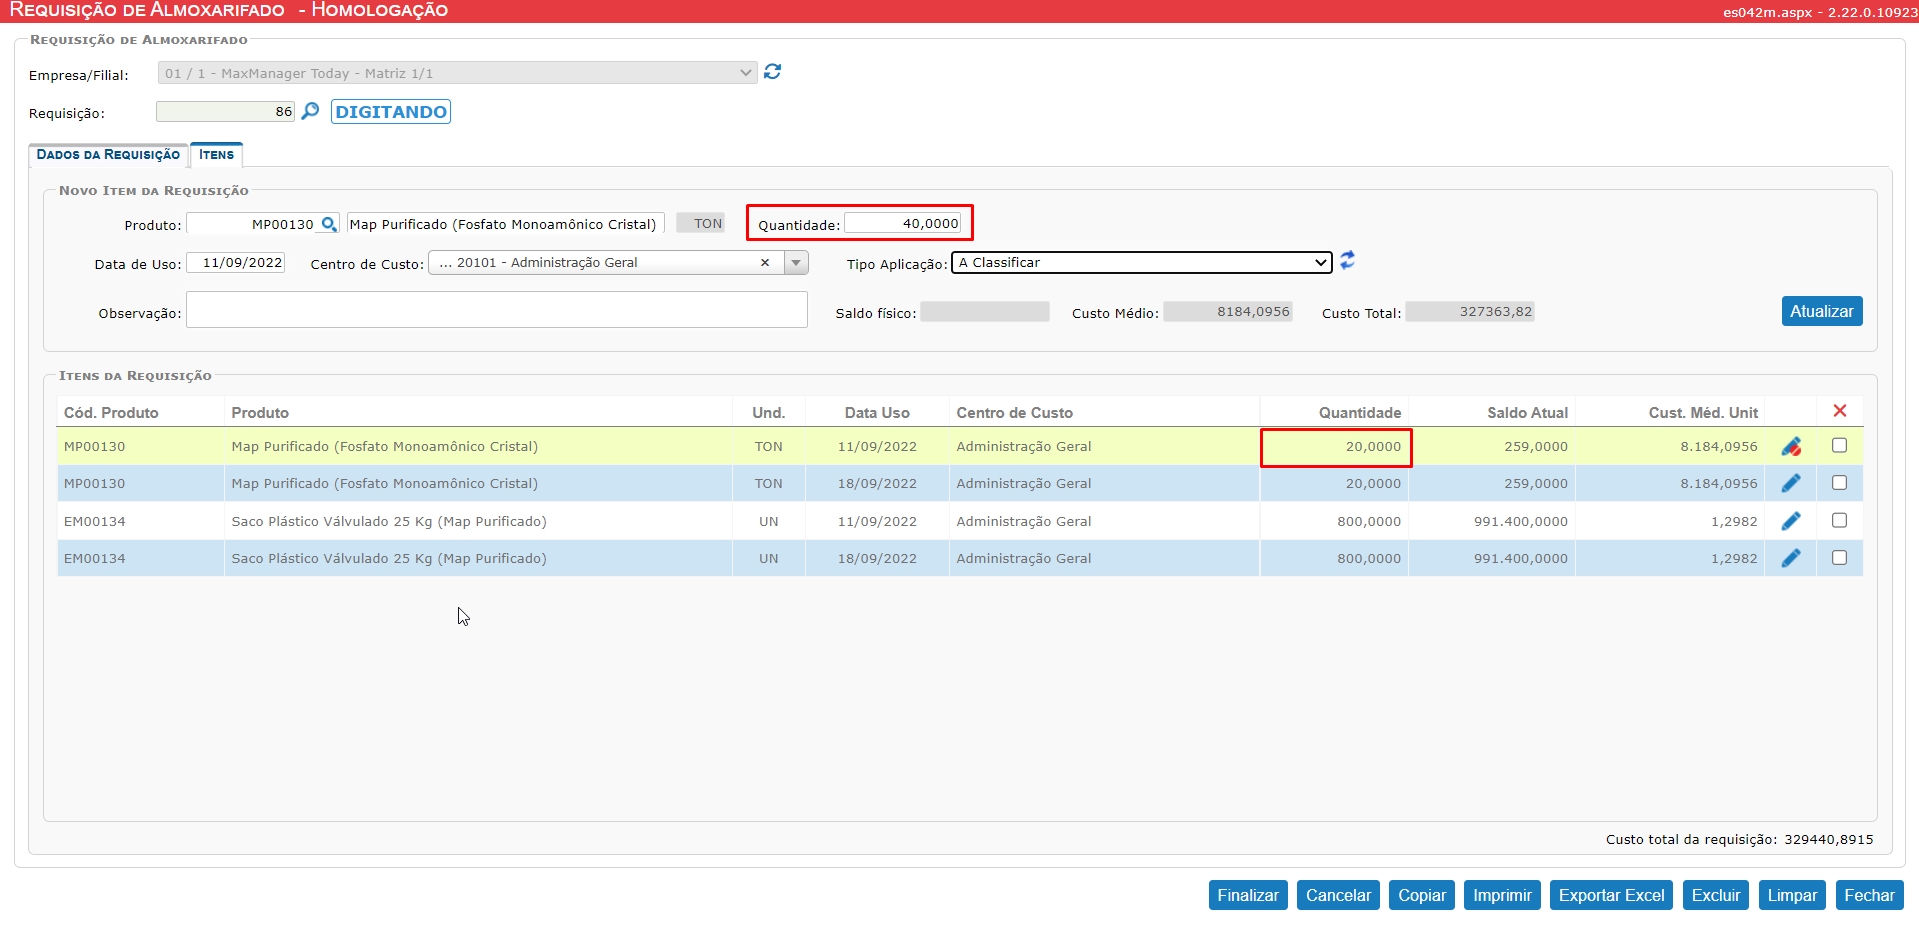Click Saldo físico field
This screenshot has height=932, width=1919.
985,312
